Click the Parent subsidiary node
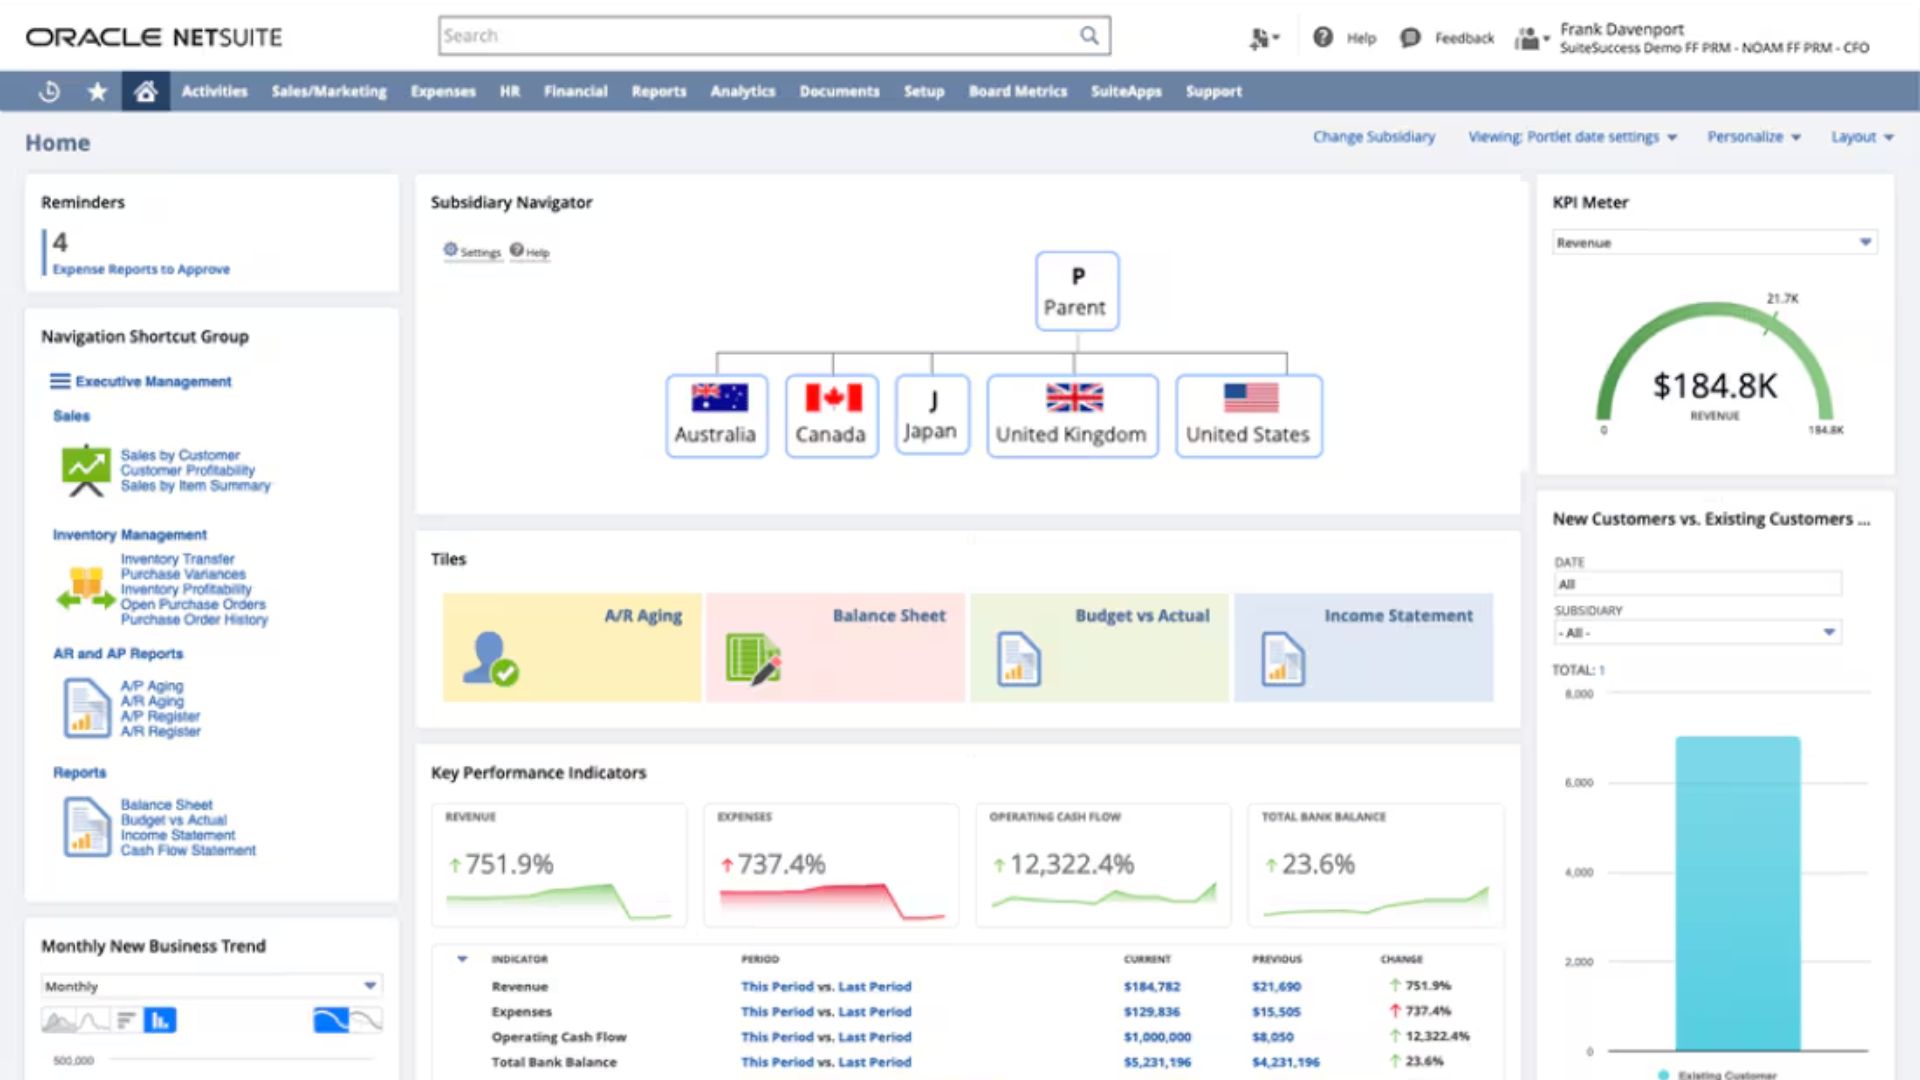The image size is (1920, 1080). [x=1077, y=291]
